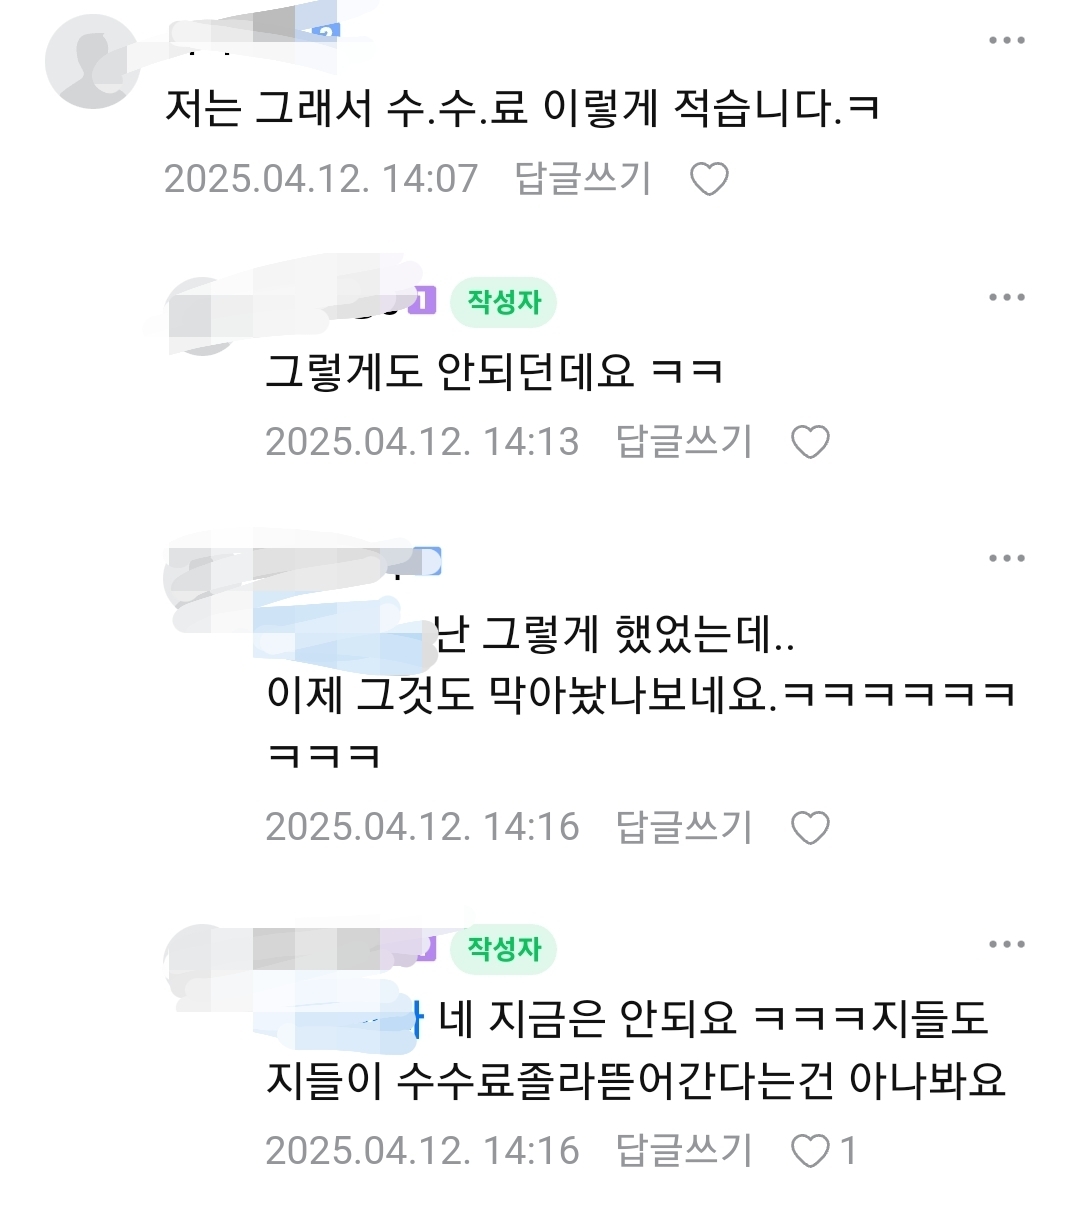Tap the comment text 저는 그래서 수.수.료
The image size is (1080, 1232).
pos(523,108)
